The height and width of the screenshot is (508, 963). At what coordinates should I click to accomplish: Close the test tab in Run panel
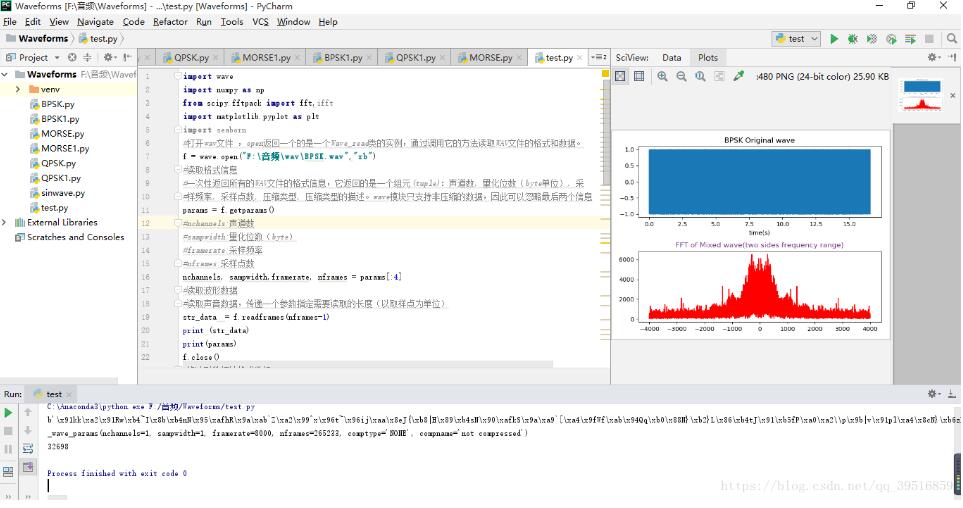(x=69, y=394)
